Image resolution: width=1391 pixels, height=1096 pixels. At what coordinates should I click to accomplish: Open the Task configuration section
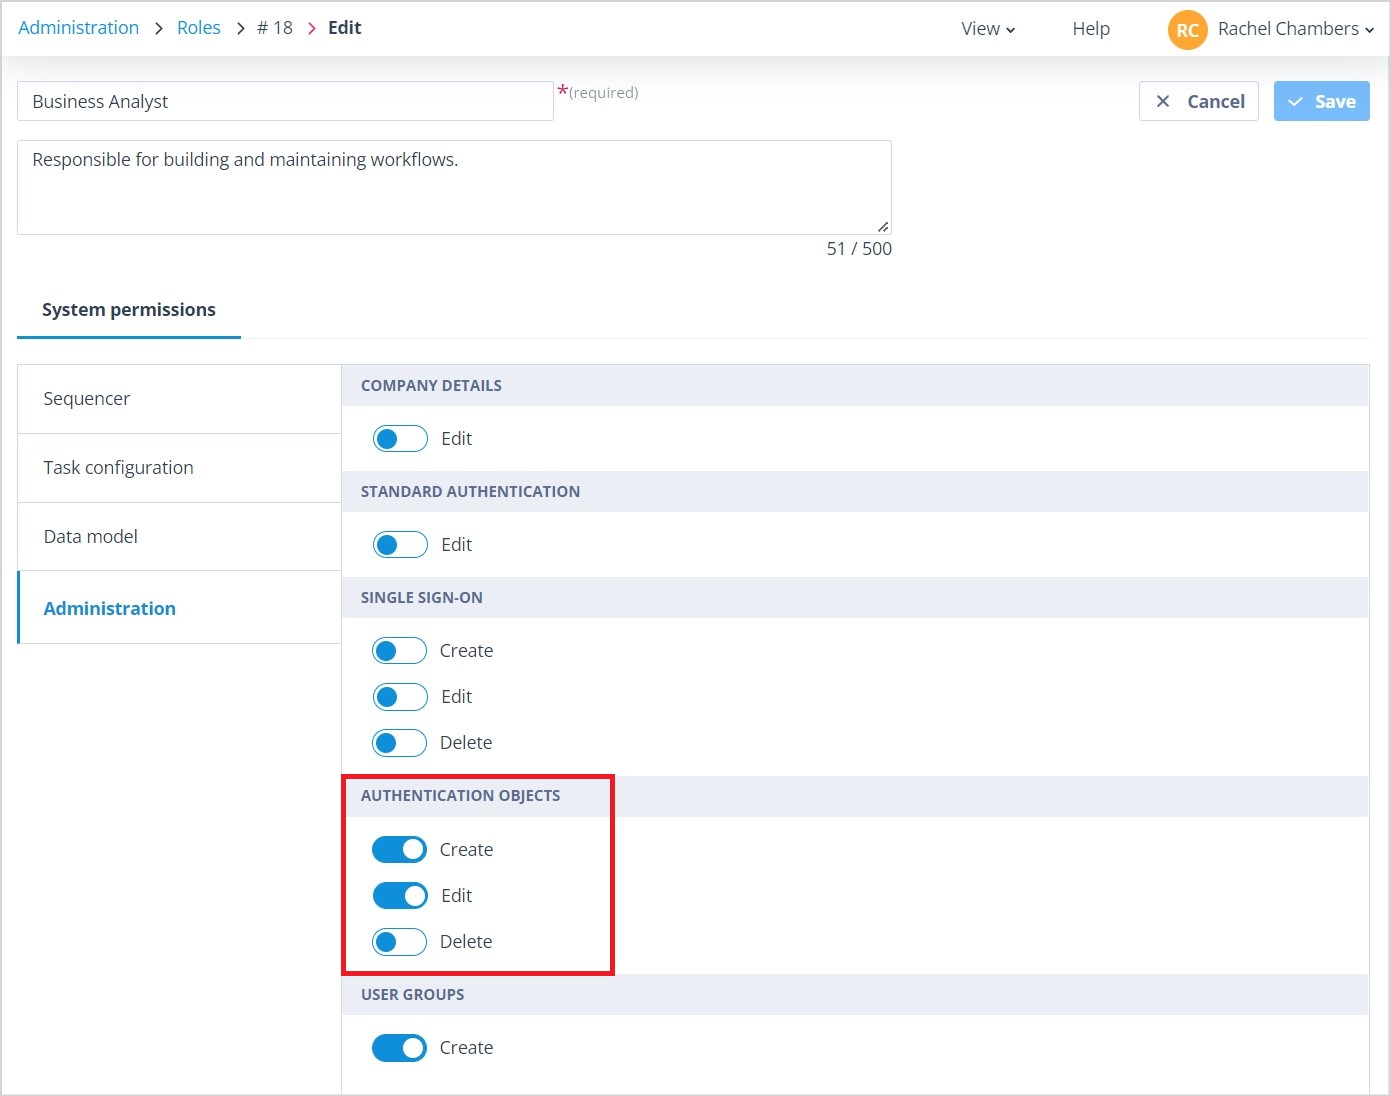(x=180, y=468)
